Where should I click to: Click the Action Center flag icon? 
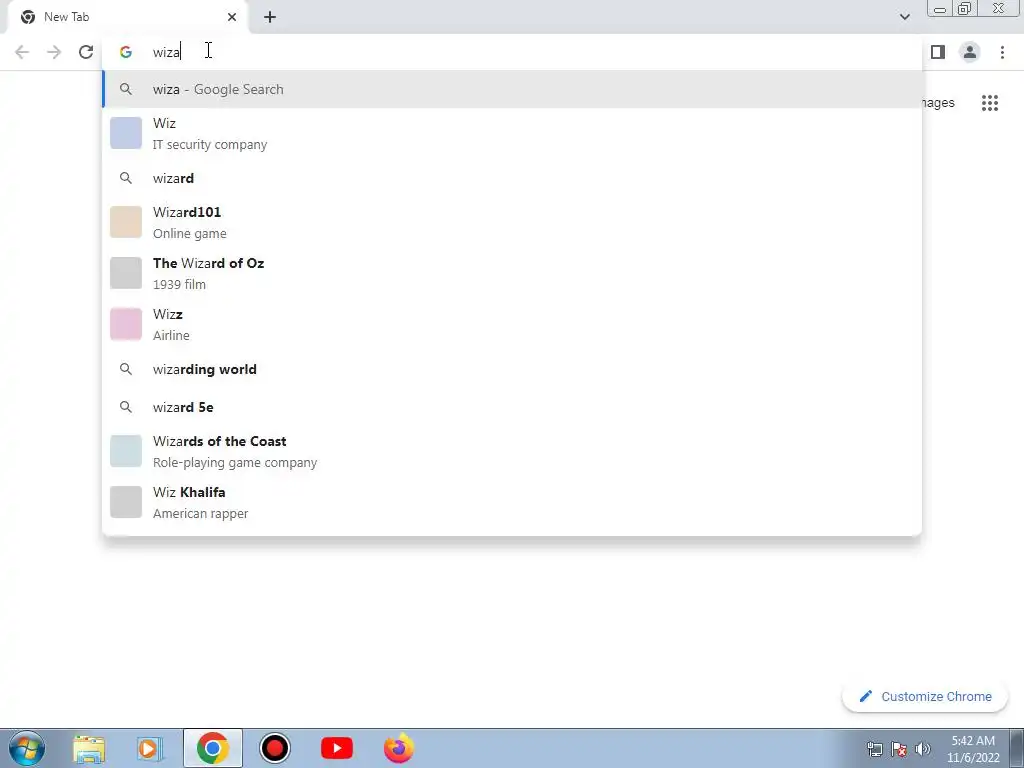coord(899,749)
